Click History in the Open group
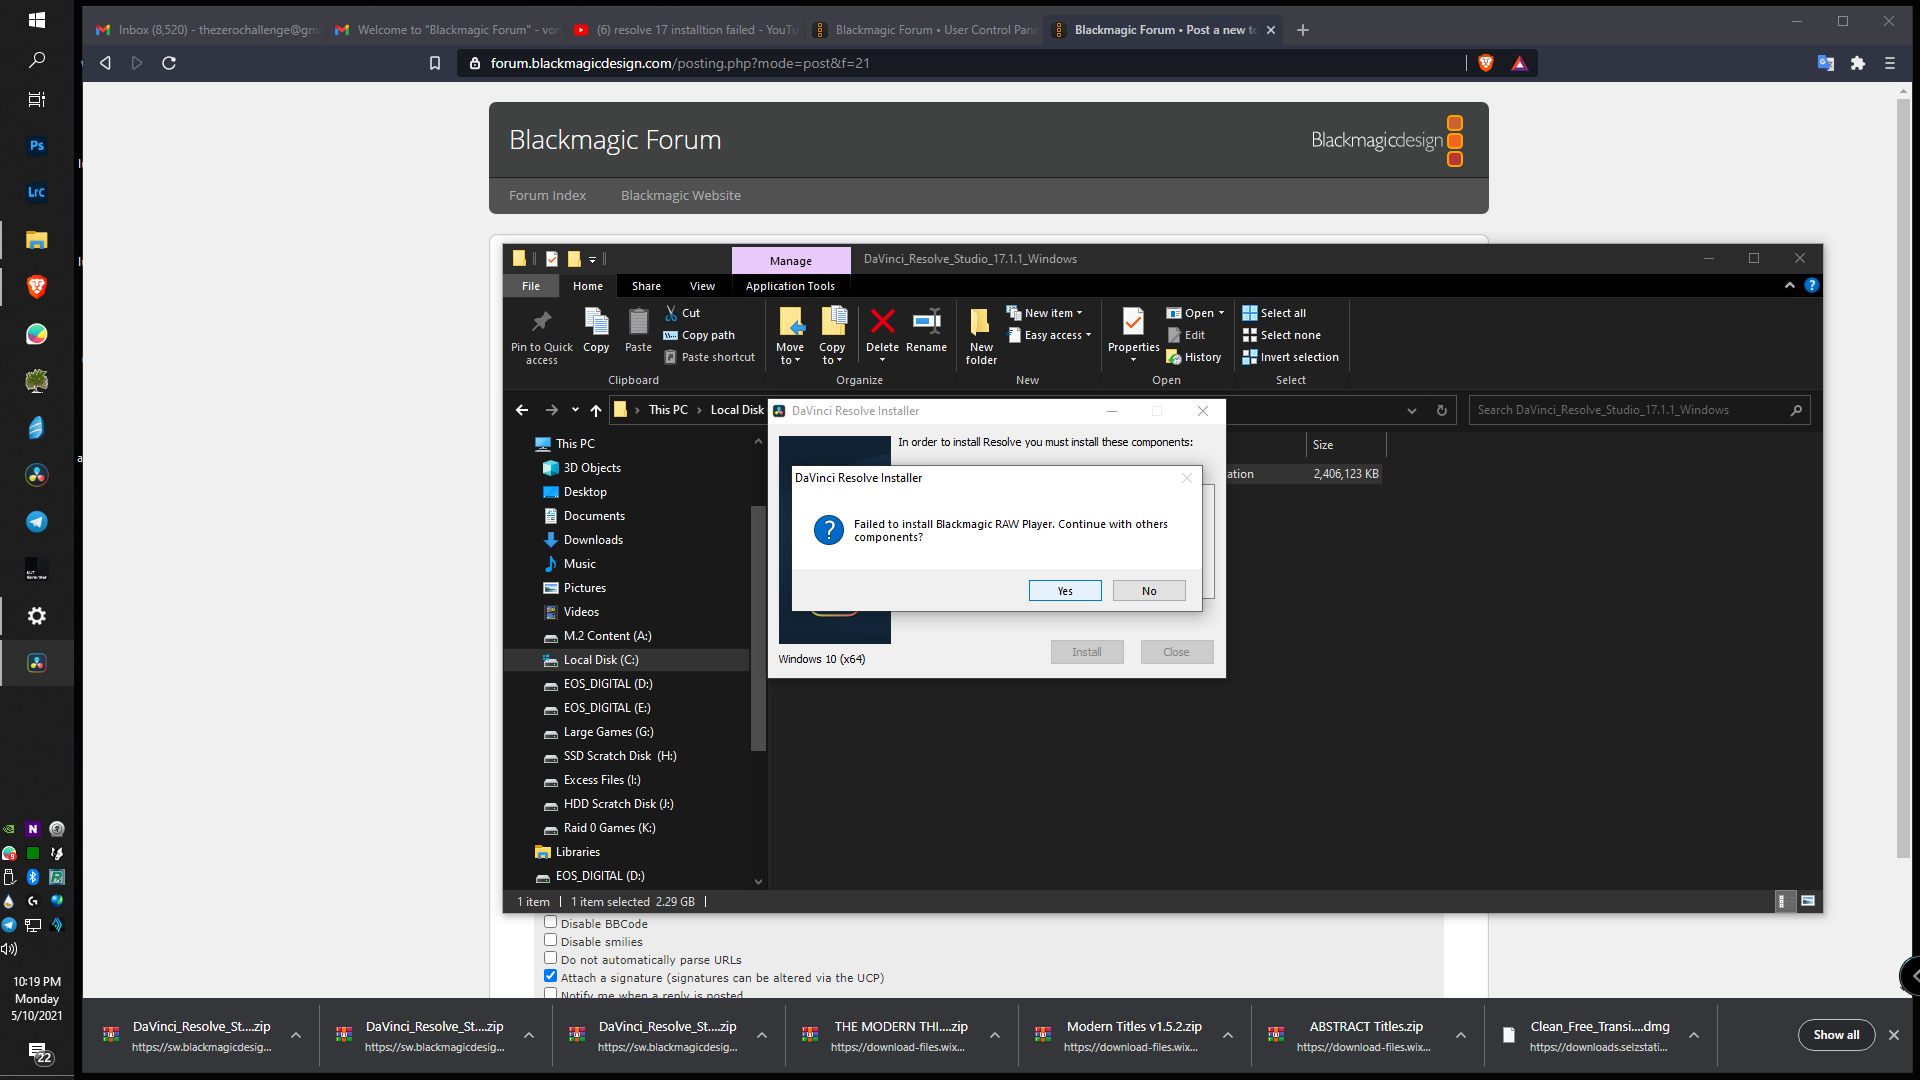The width and height of the screenshot is (1920, 1080). [1194, 357]
